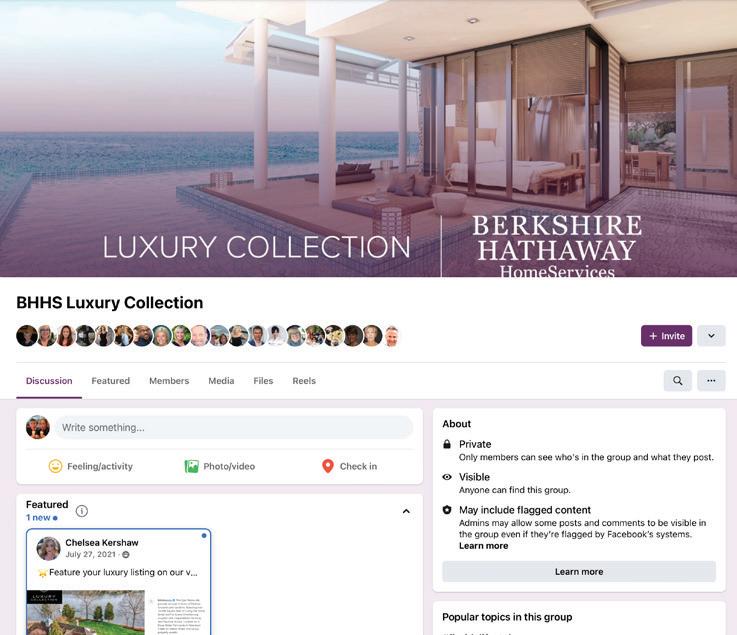Image resolution: width=737 pixels, height=635 pixels.
Task: Click the Feeling/activity smiley icon
Action: point(55,466)
